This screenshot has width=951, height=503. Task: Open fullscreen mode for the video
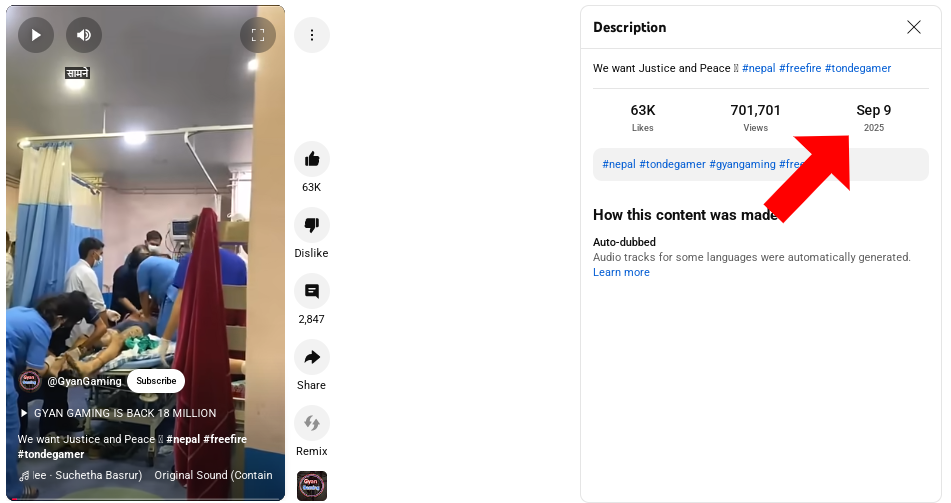(258, 35)
